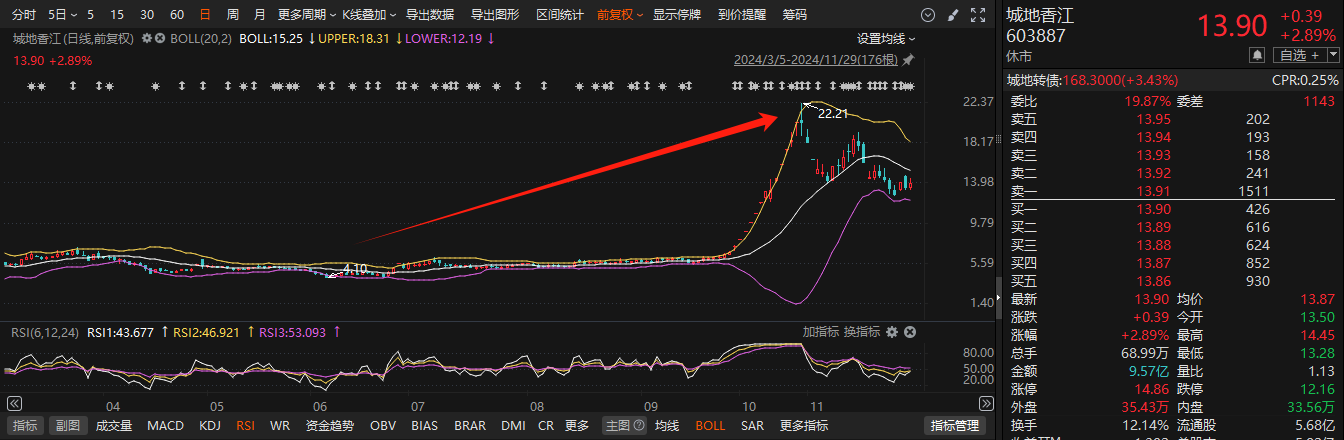Switch to the 周 weekly period tab
1344x440 pixels.
pyautogui.click(x=232, y=15)
